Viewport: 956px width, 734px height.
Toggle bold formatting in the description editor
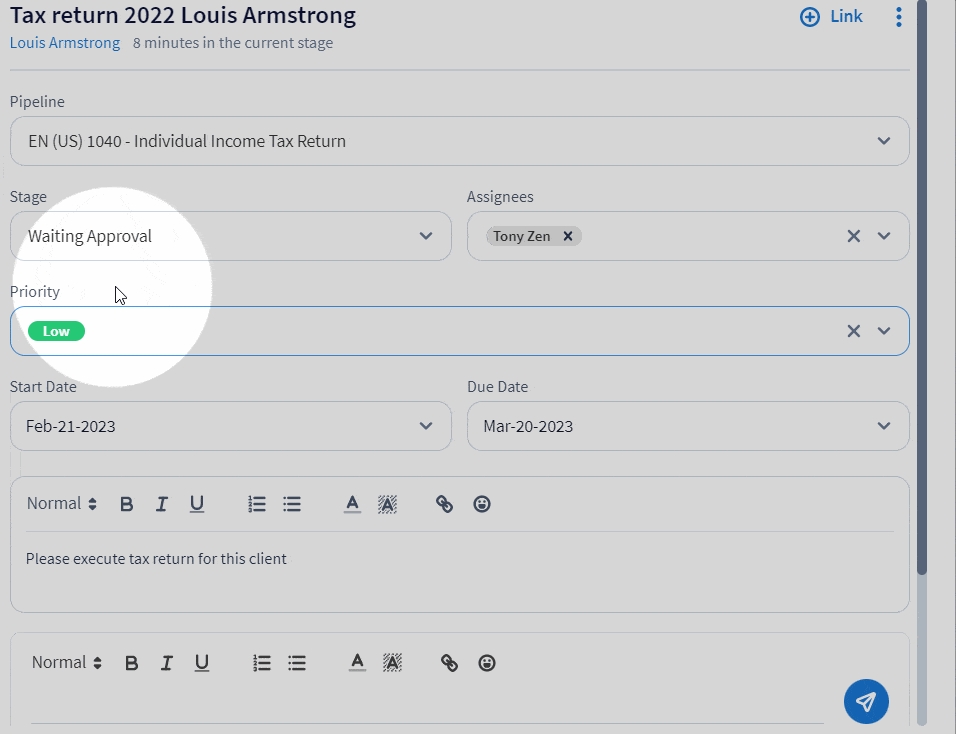coord(126,503)
